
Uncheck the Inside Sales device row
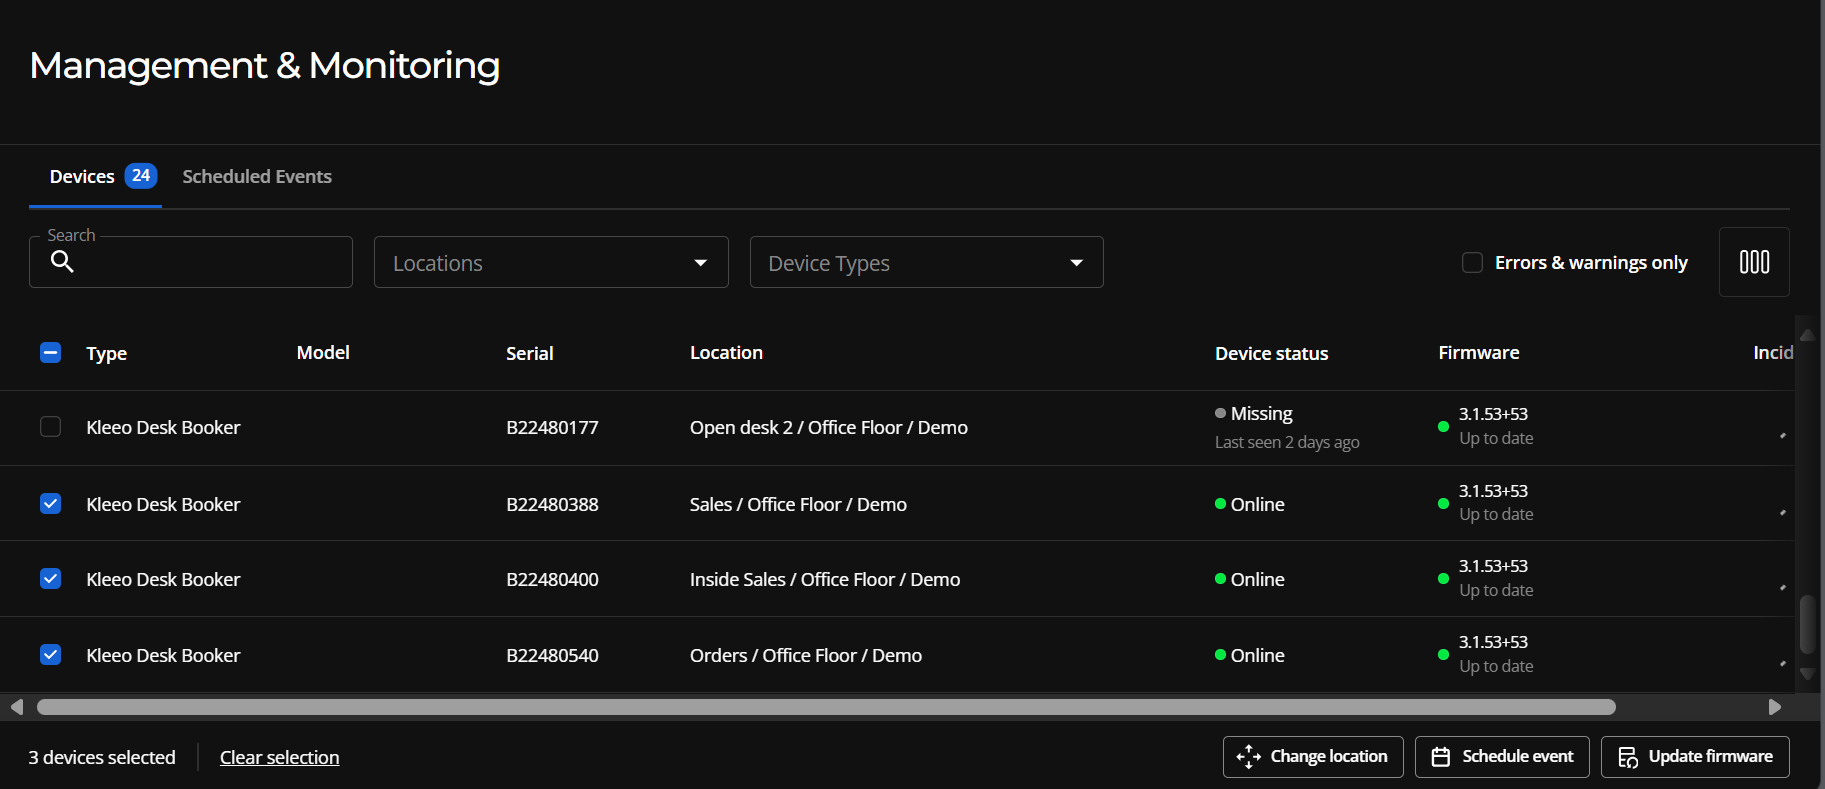point(50,579)
